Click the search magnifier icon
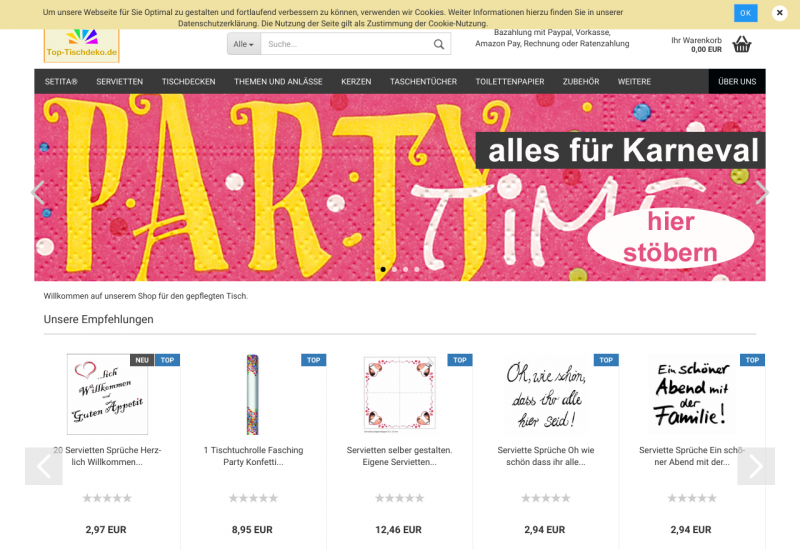Screen dimensions: 800x550 (x=438, y=44)
